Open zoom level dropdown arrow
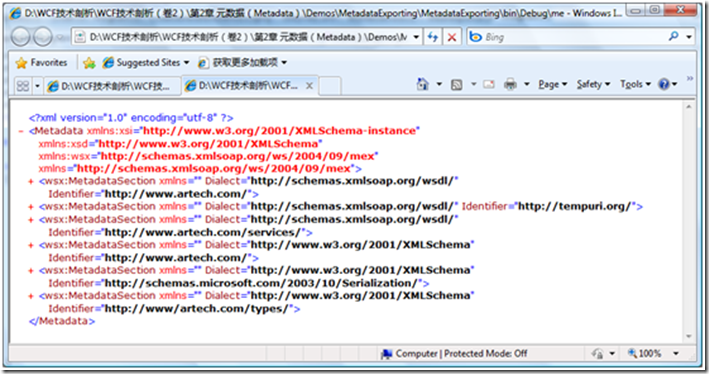This screenshot has width=709, height=374. pos(676,353)
